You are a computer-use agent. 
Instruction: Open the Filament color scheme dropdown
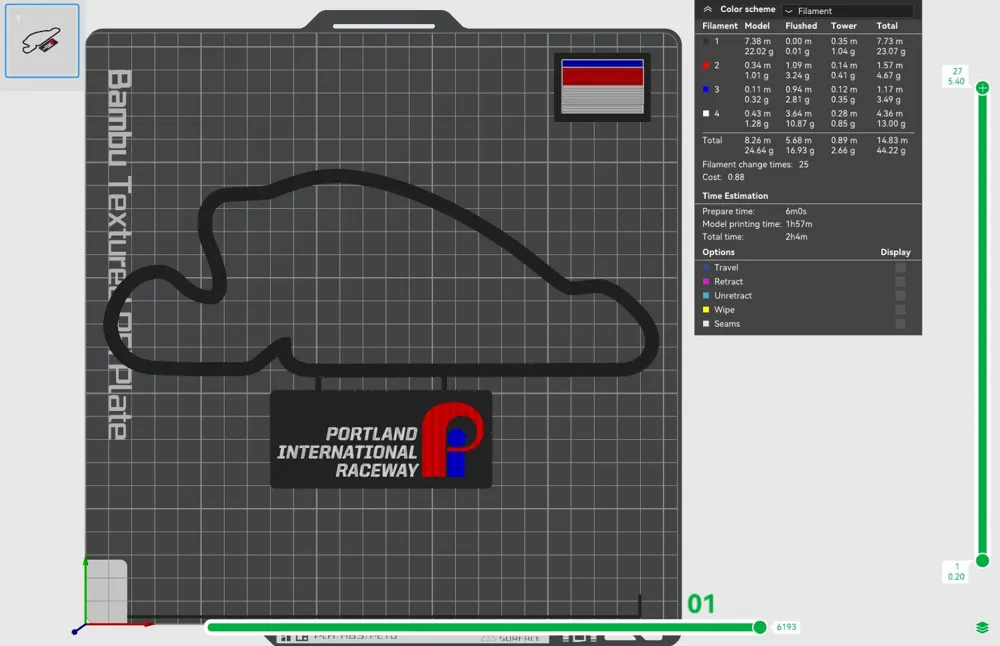tap(847, 9)
